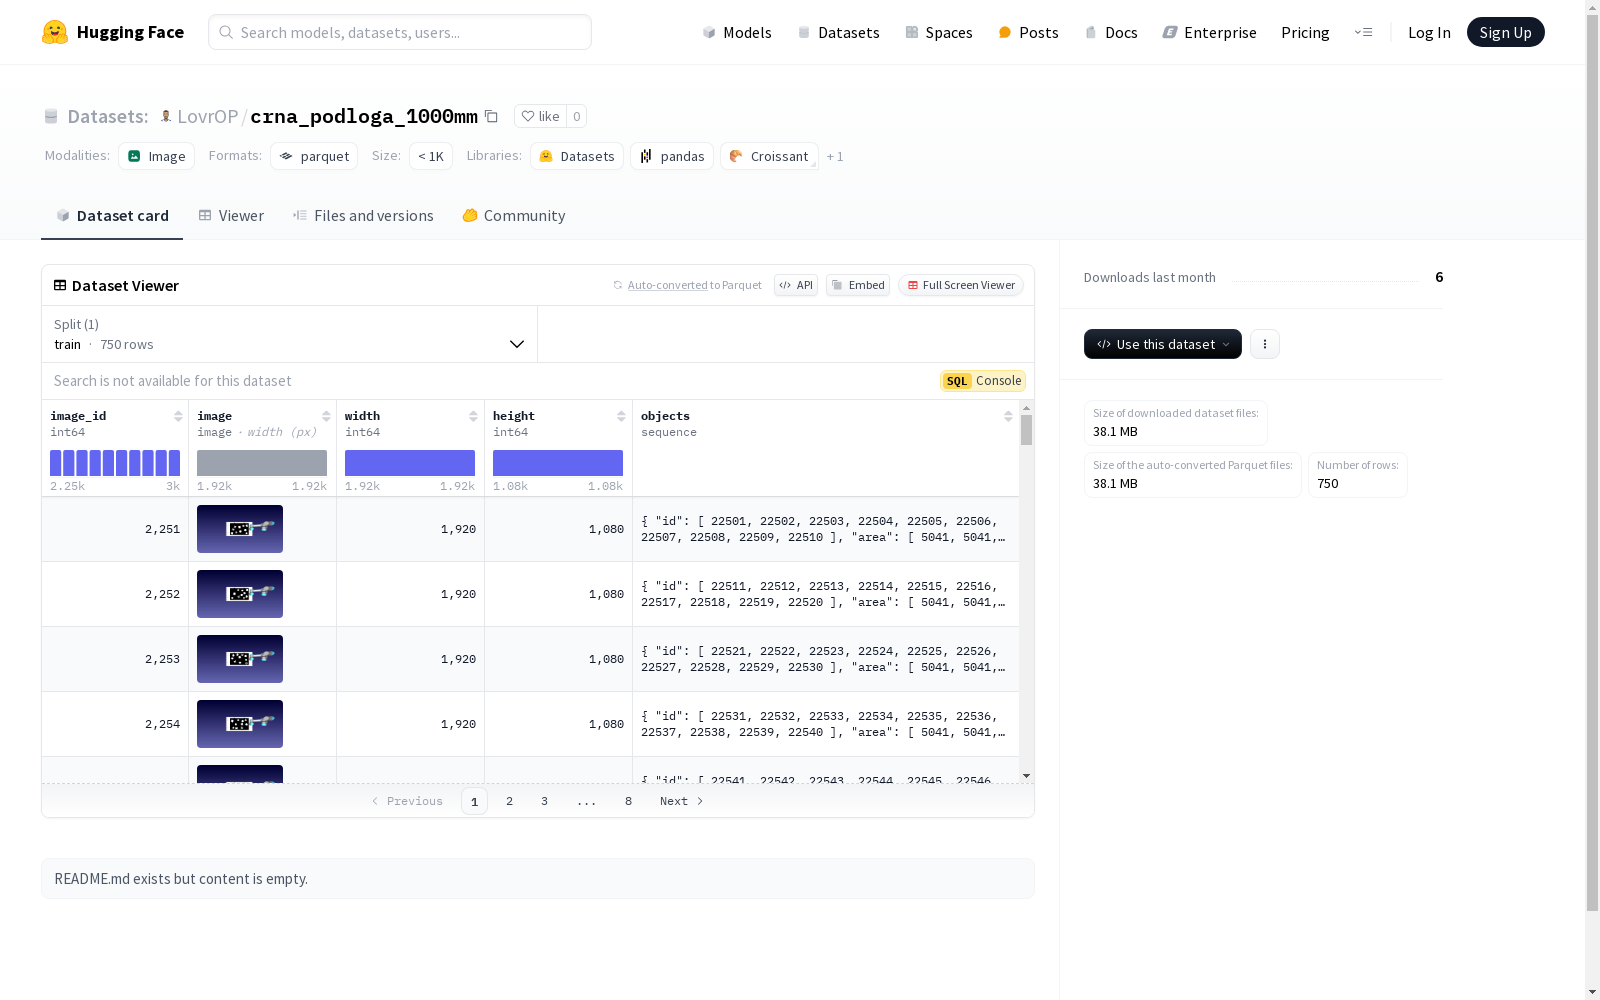Sort the height column
Image resolution: width=1600 pixels, height=1000 pixels.
621,416
